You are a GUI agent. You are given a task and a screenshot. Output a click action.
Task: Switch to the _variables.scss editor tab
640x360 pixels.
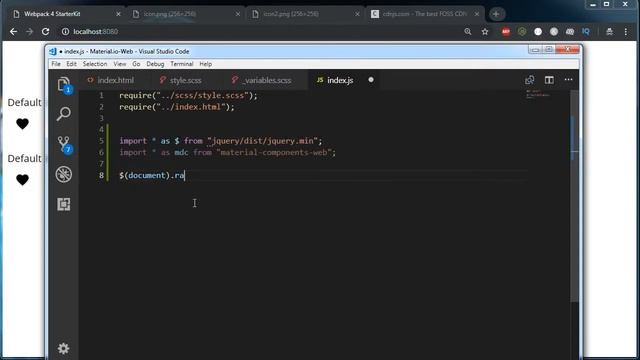click(x=266, y=80)
